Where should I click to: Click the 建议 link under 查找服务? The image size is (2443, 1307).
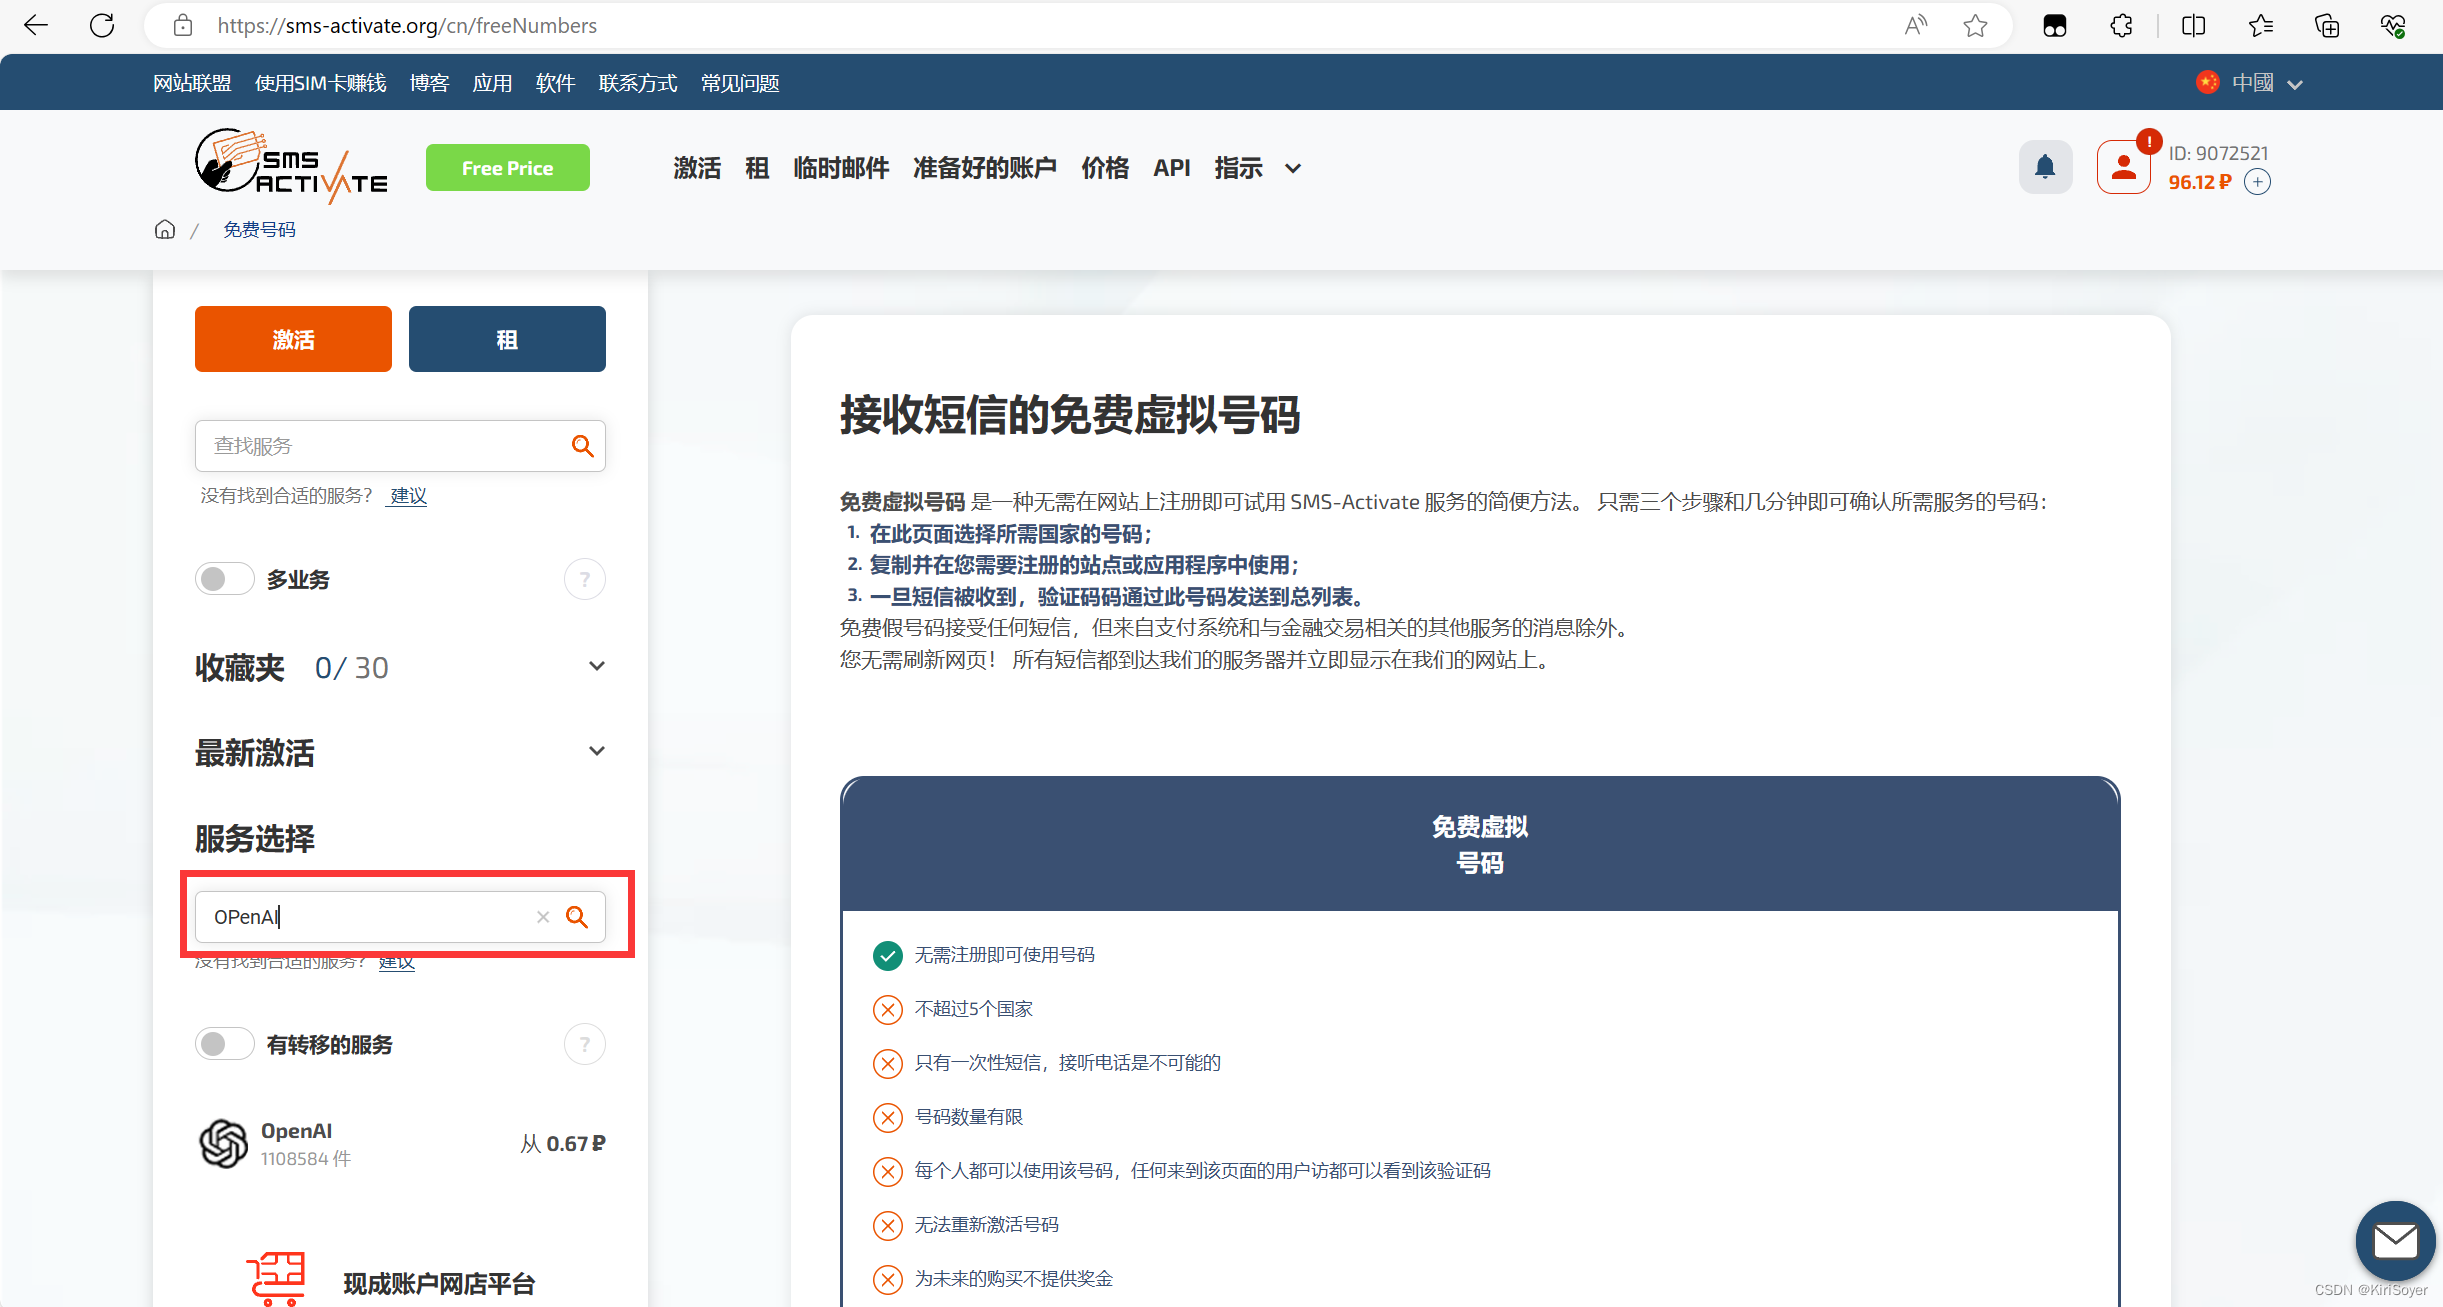coord(408,496)
